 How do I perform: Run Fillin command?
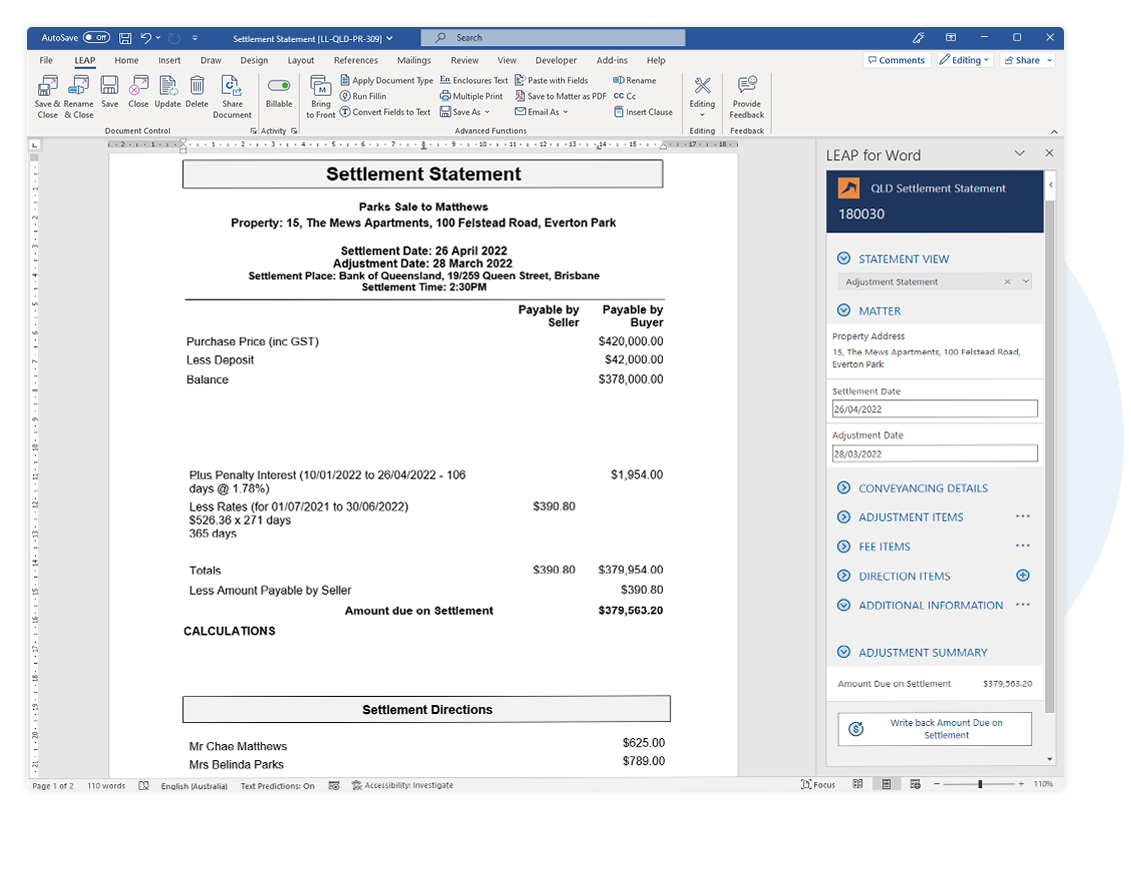click(364, 96)
